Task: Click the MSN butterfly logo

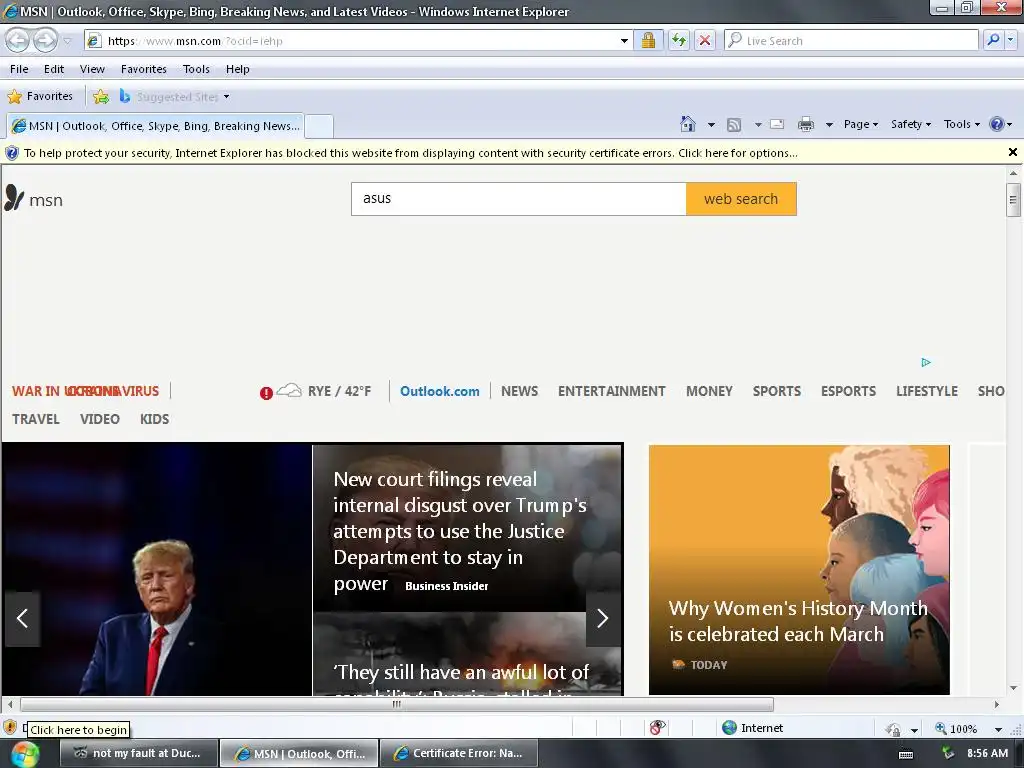Action: 33,199
